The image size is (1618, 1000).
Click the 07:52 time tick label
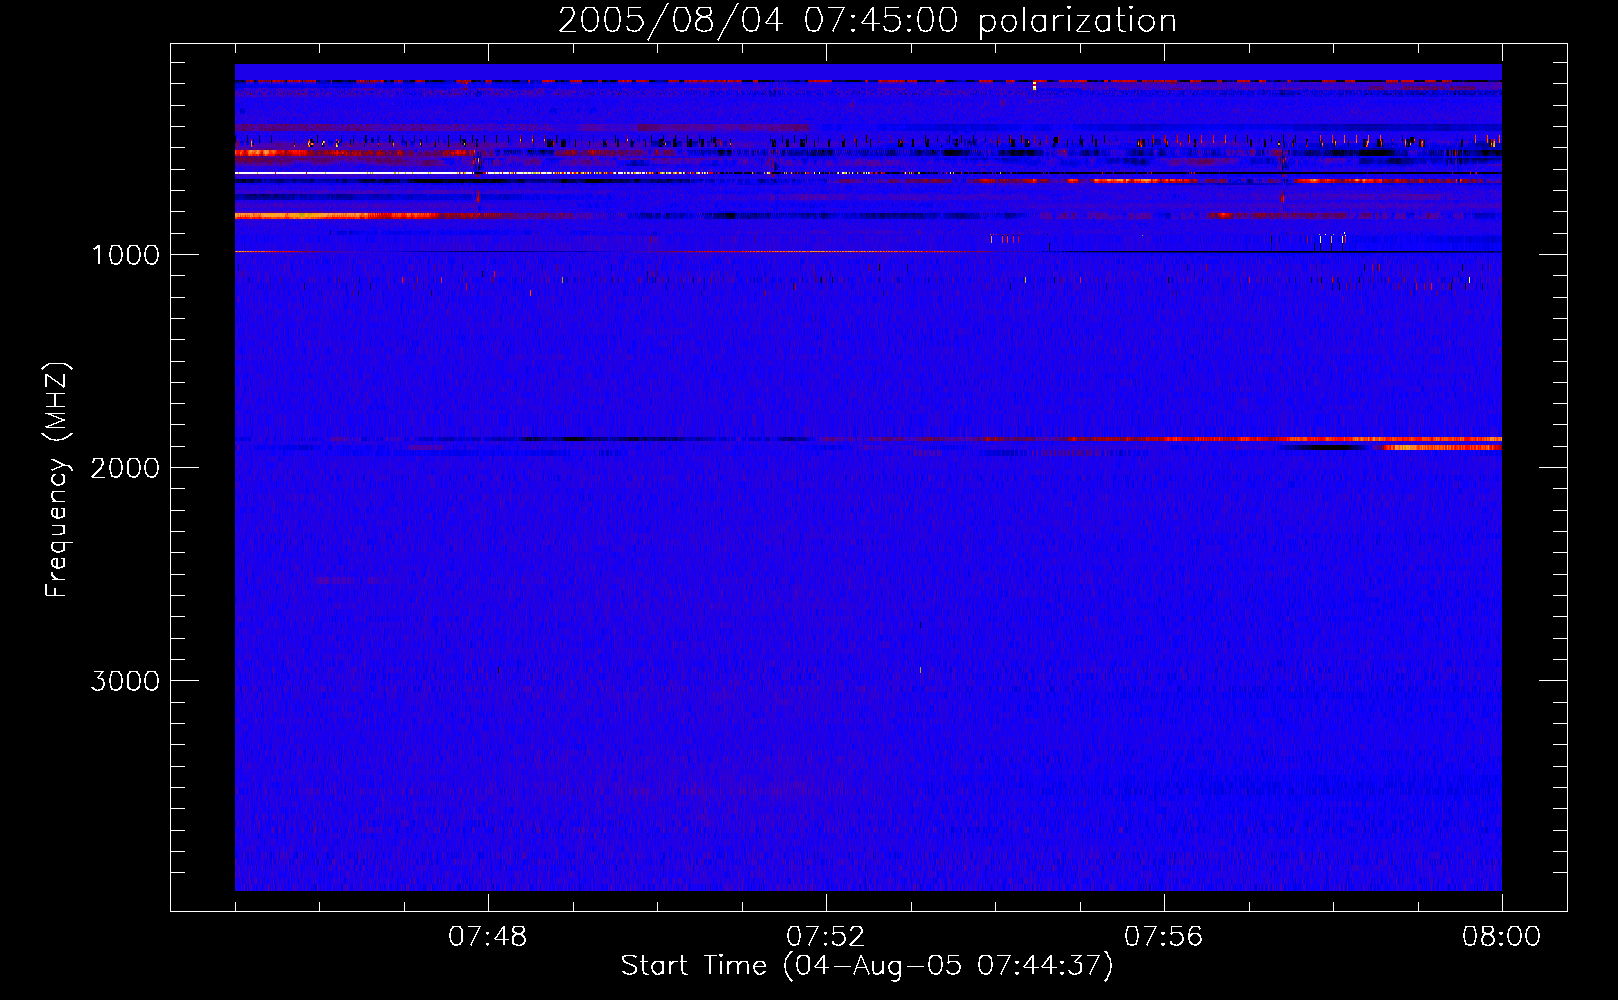pyautogui.click(x=825, y=937)
